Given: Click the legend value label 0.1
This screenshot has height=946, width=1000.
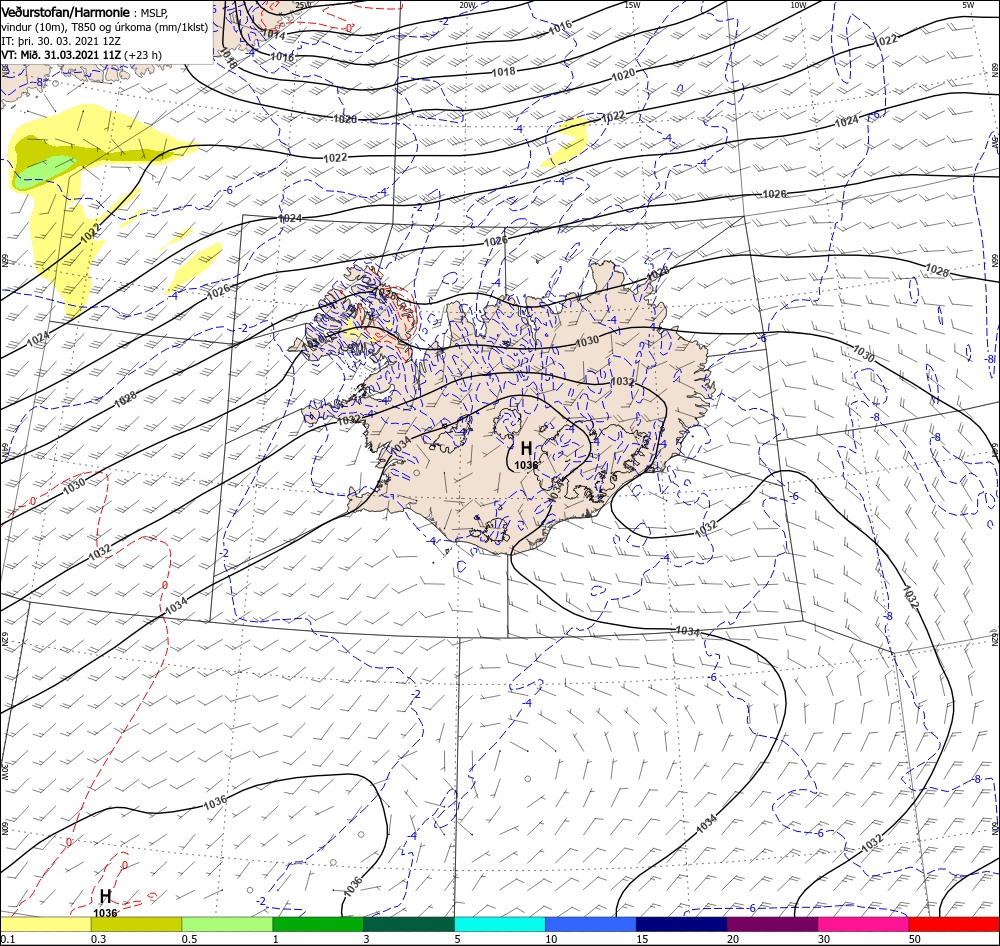Looking at the screenshot, I should click(x=8, y=939).
